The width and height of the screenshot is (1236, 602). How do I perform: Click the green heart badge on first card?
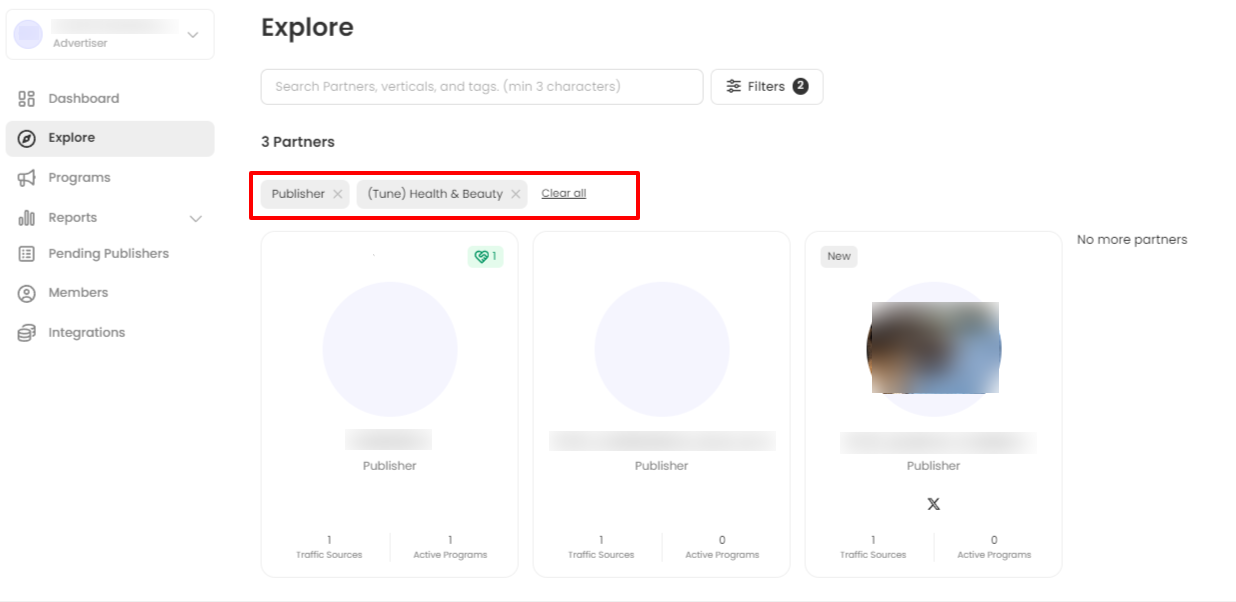(485, 257)
